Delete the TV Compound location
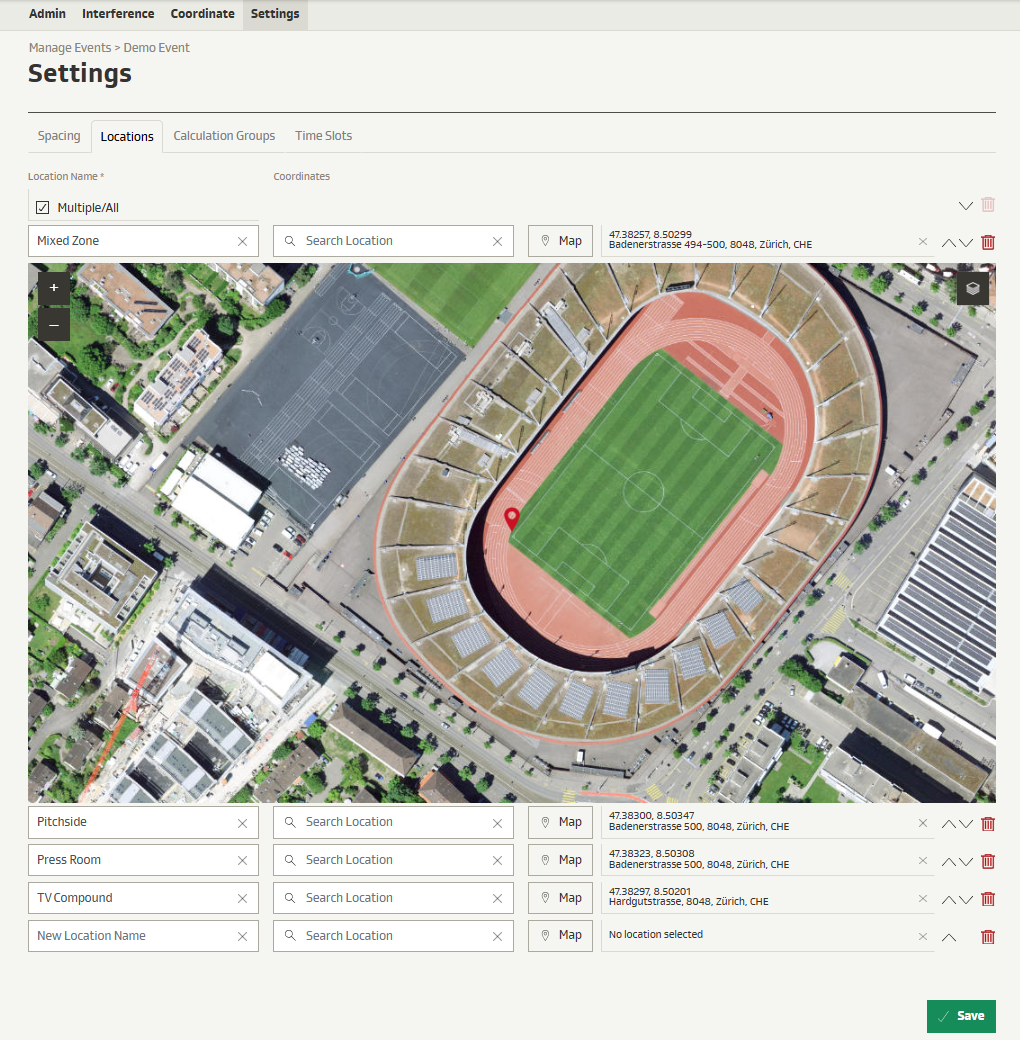Screen dimensions: 1020x1040 (x=988, y=899)
